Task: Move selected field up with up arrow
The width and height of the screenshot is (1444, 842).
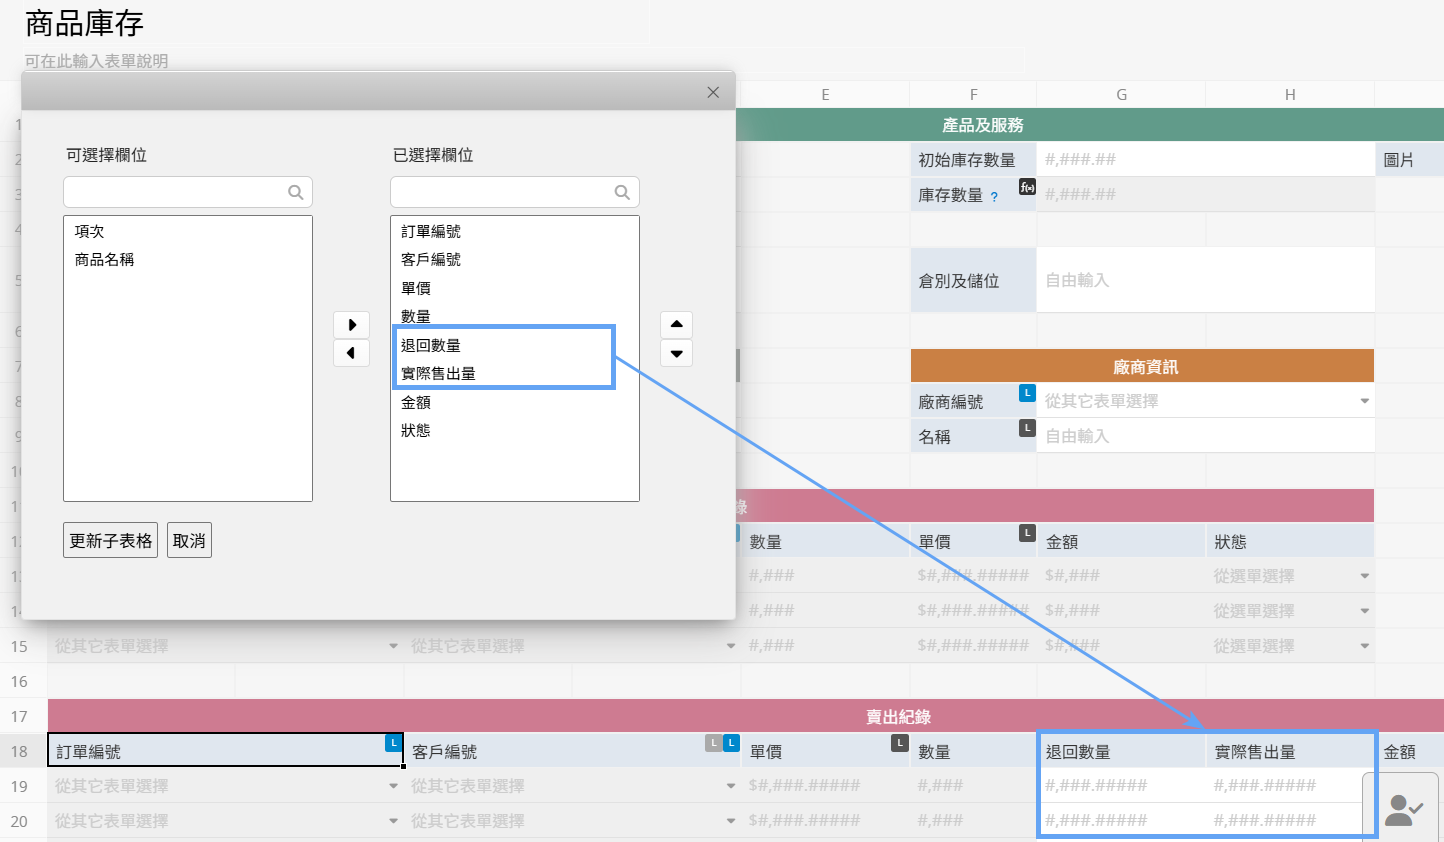Action: pyautogui.click(x=676, y=325)
